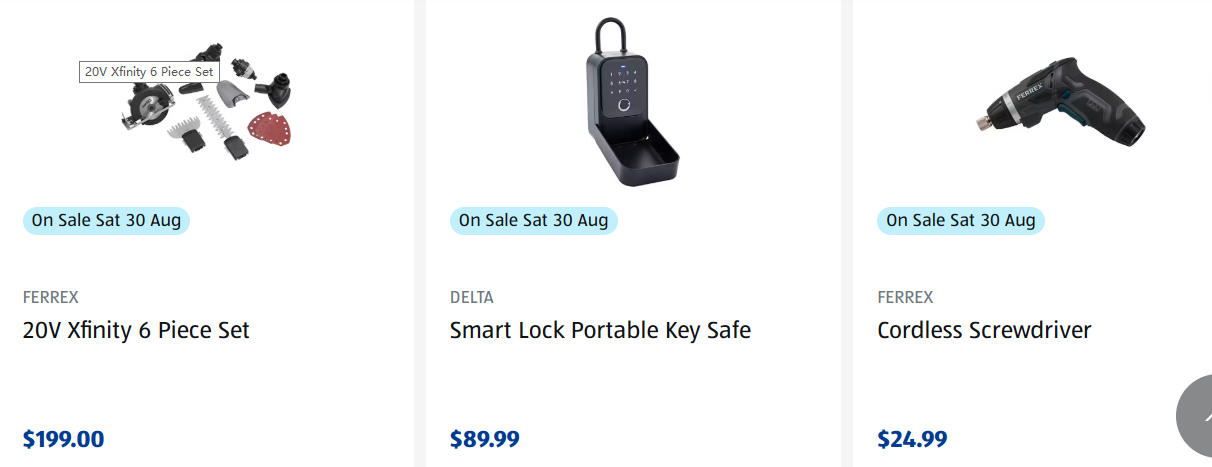Click the 20V Xfinity 6 Piece Set tooltip
The width and height of the screenshot is (1212, 467).
[149, 72]
